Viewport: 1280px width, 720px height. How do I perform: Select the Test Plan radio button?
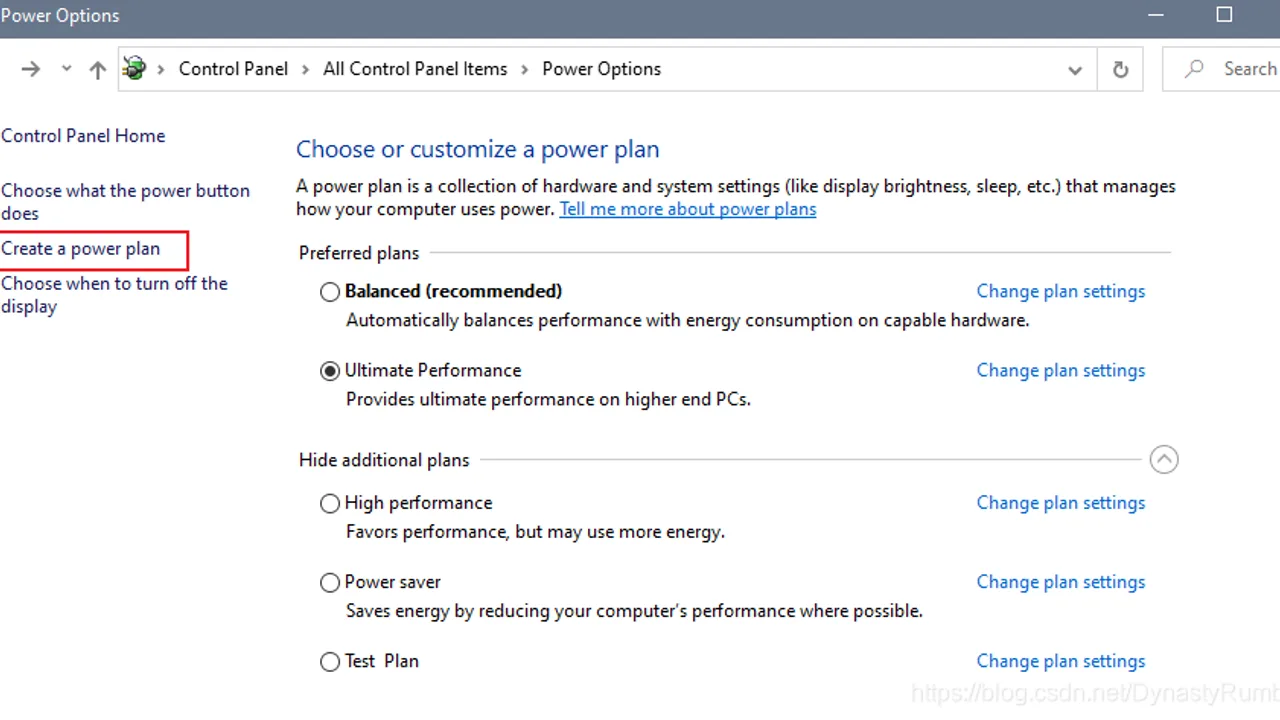click(330, 662)
